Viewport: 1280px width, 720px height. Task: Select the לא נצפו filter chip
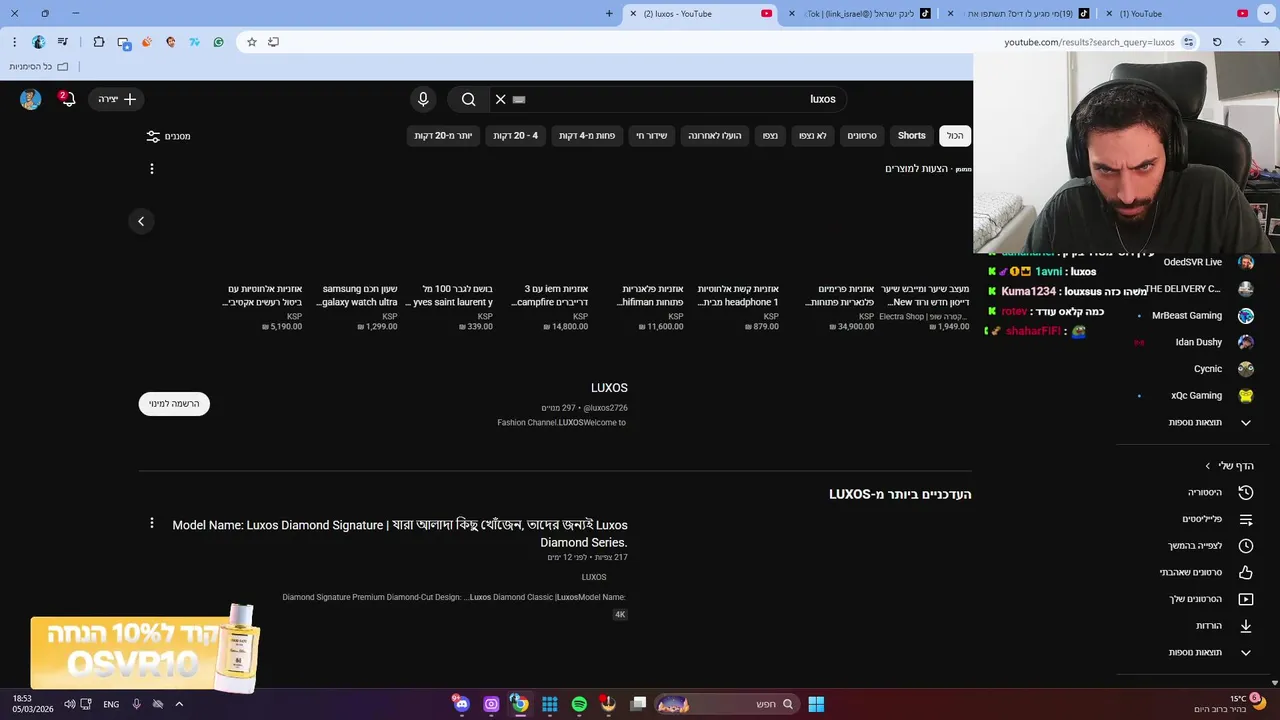813,136
